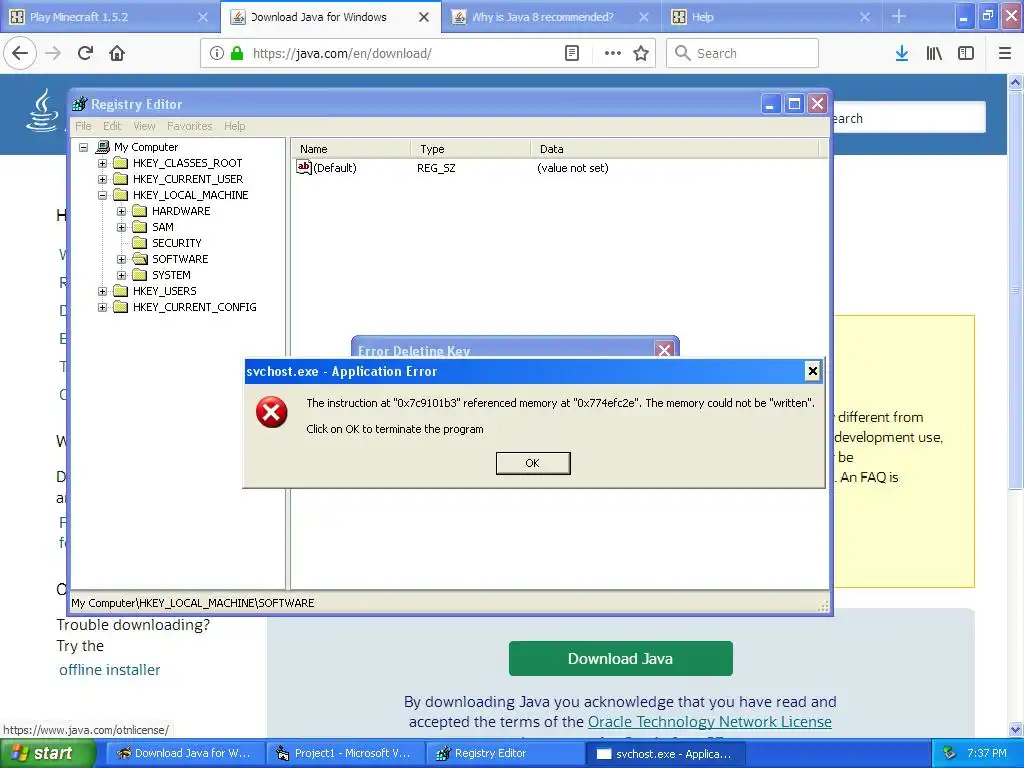Image resolution: width=1024 pixels, height=768 pixels.
Task: Switch to Help tab in Firefox
Action: (x=771, y=16)
